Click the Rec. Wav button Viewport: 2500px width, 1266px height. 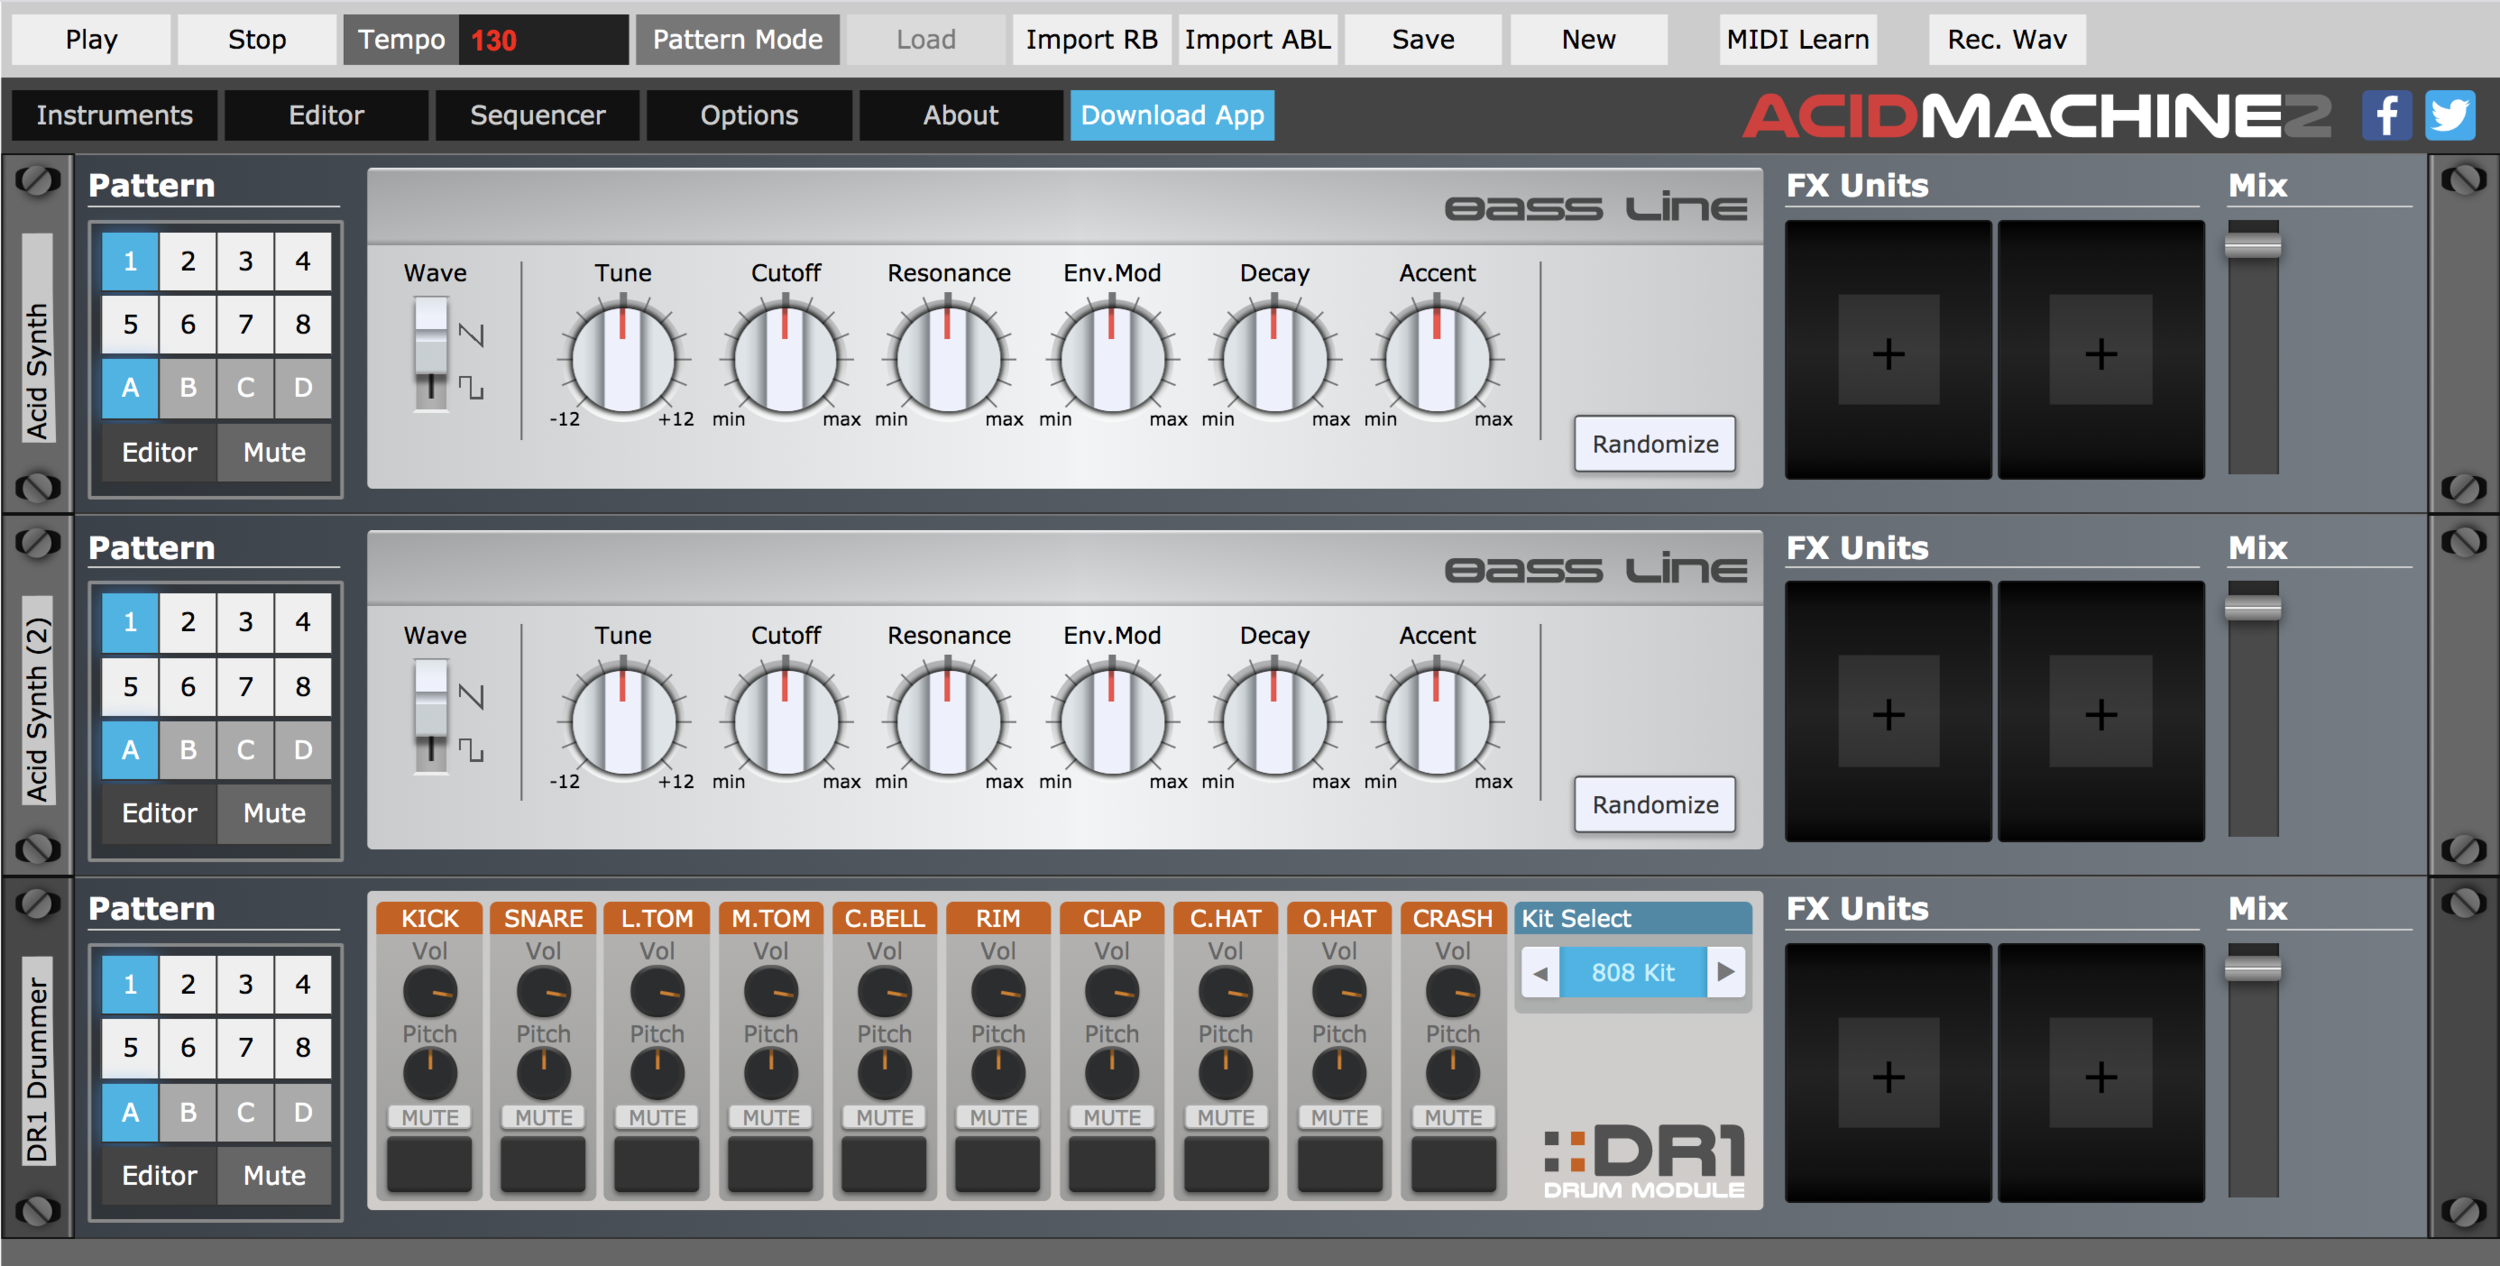pyautogui.click(x=2007, y=40)
